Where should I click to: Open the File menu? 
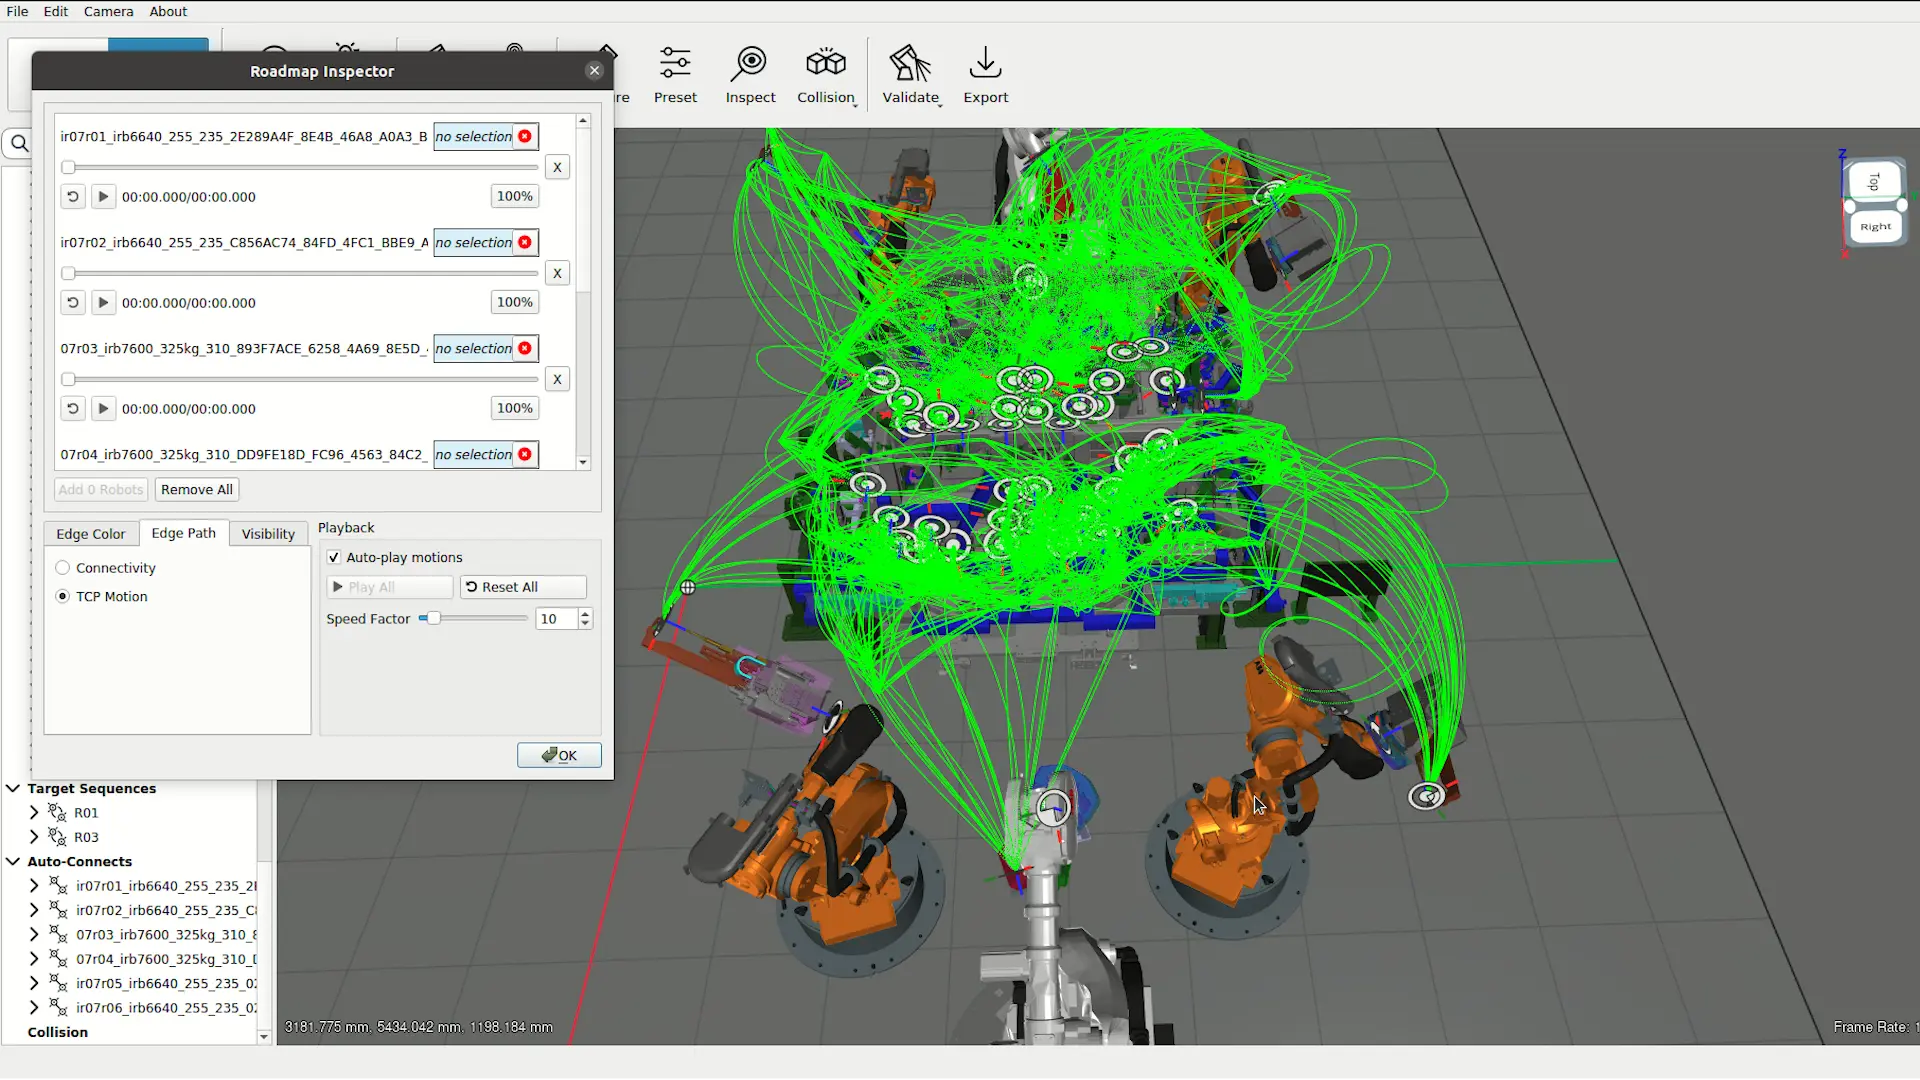coord(17,11)
